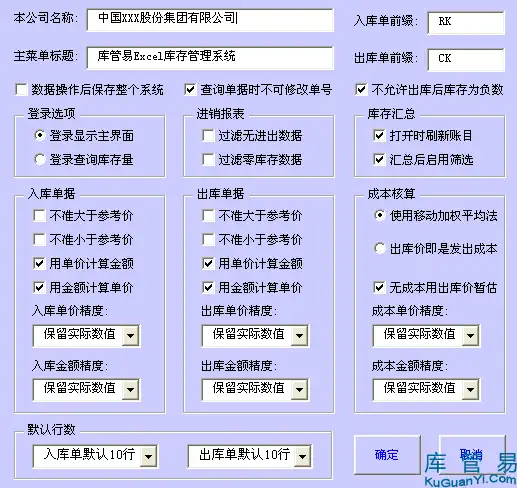
Task: Check 过滤零库存数据 in 进销报表
Action: 208,160
